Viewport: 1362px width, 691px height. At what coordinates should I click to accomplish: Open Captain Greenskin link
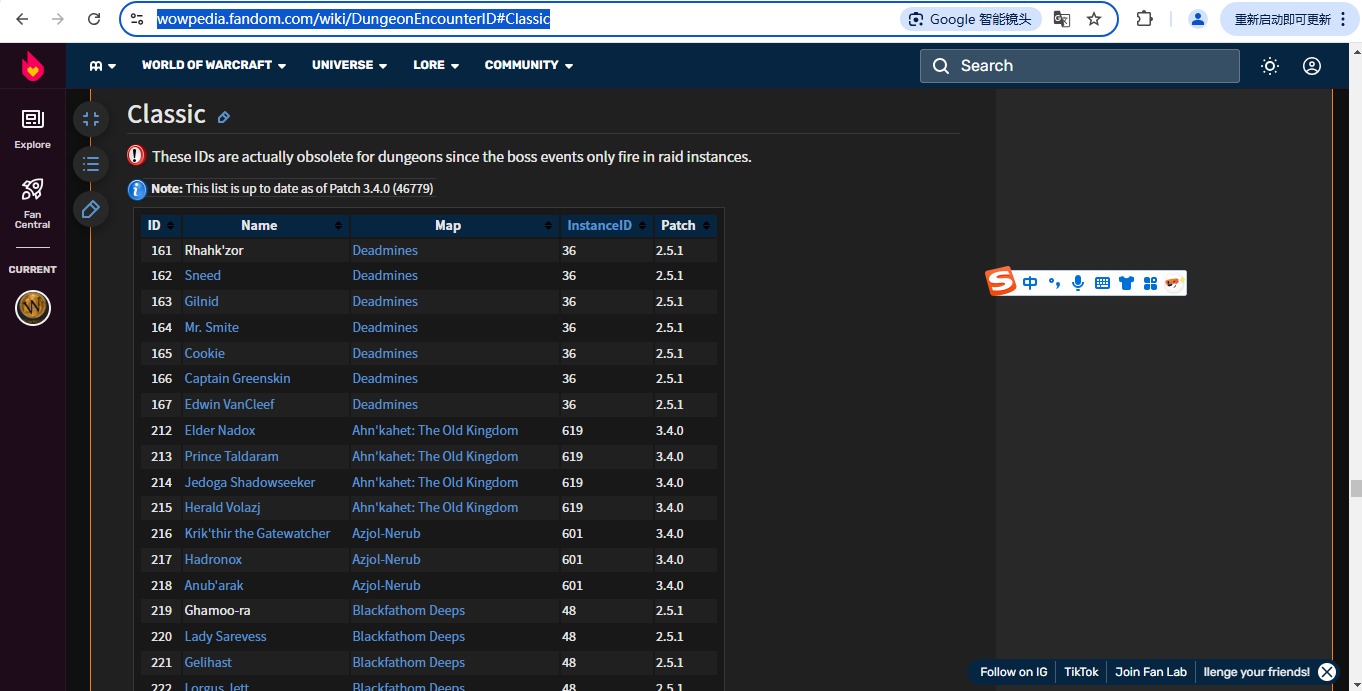[x=238, y=379]
